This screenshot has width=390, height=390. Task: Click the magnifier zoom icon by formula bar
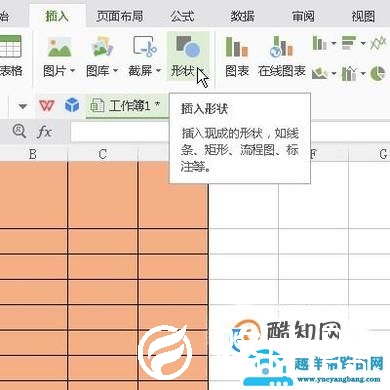[x=19, y=131]
